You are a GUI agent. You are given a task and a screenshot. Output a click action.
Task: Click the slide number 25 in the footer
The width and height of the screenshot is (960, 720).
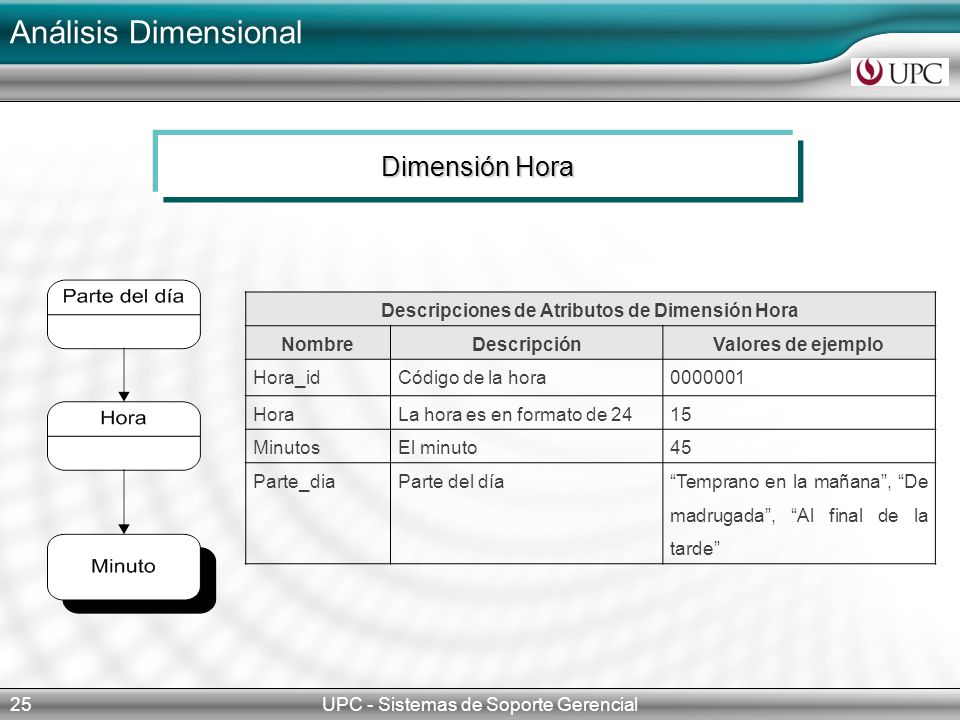[20, 704]
